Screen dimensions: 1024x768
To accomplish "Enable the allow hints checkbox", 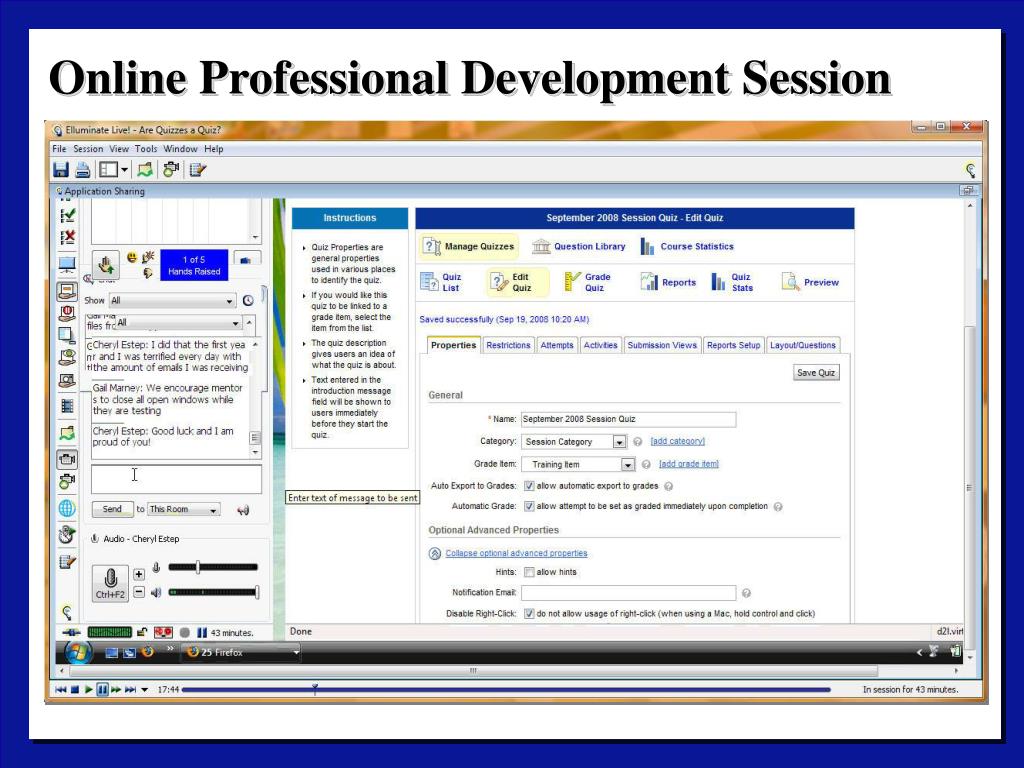I will (529, 571).
